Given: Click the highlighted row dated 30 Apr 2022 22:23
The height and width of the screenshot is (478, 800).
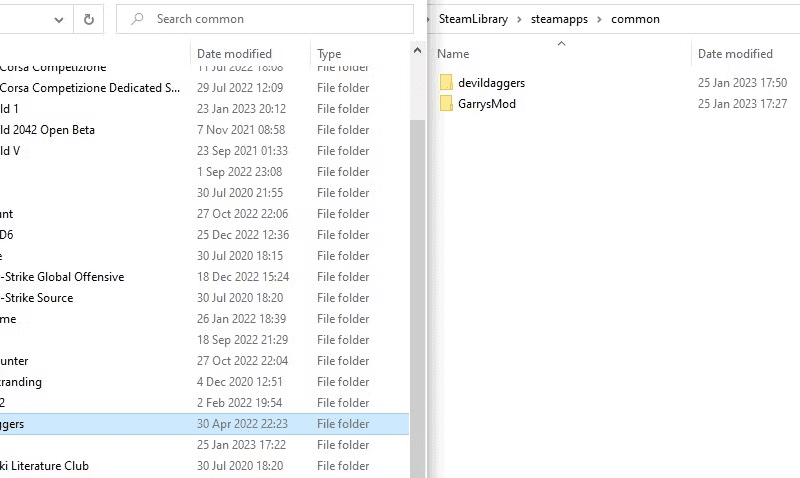Looking at the screenshot, I should tap(204, 423).
